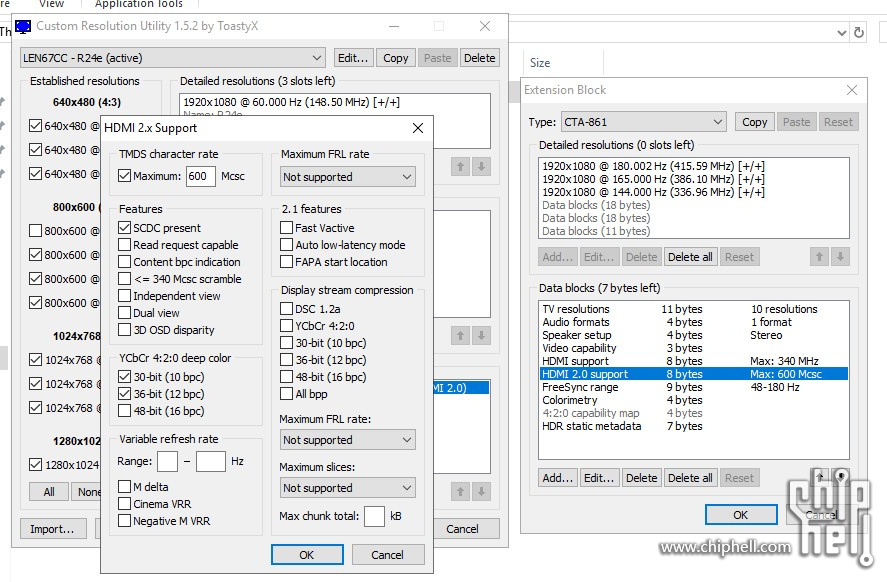Select FreeSync range data block
Viewport: 887px width, 582px height.
(x=694, y=387)
